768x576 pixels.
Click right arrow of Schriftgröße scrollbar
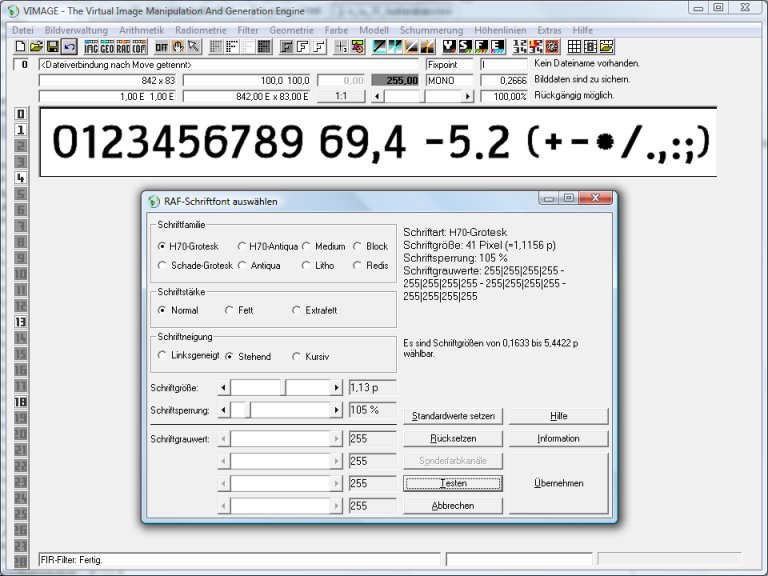point(337,387)
